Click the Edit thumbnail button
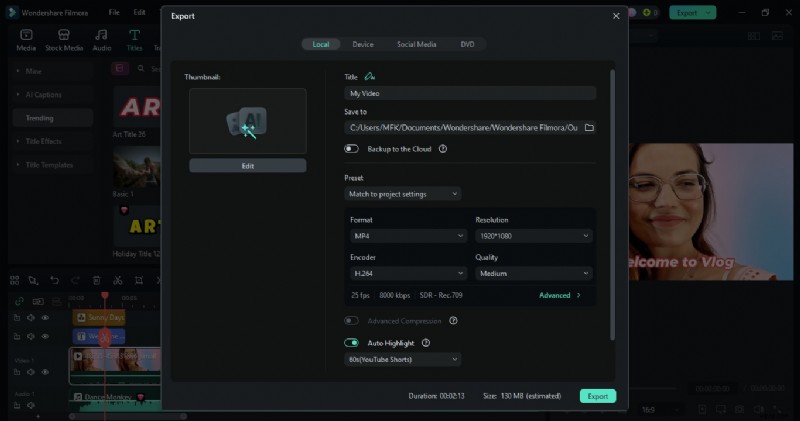The image size is (800, 421). click(248, 166)
